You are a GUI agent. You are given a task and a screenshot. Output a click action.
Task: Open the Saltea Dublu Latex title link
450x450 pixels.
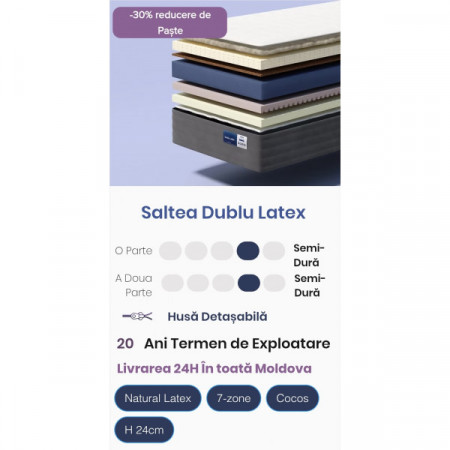223,212
